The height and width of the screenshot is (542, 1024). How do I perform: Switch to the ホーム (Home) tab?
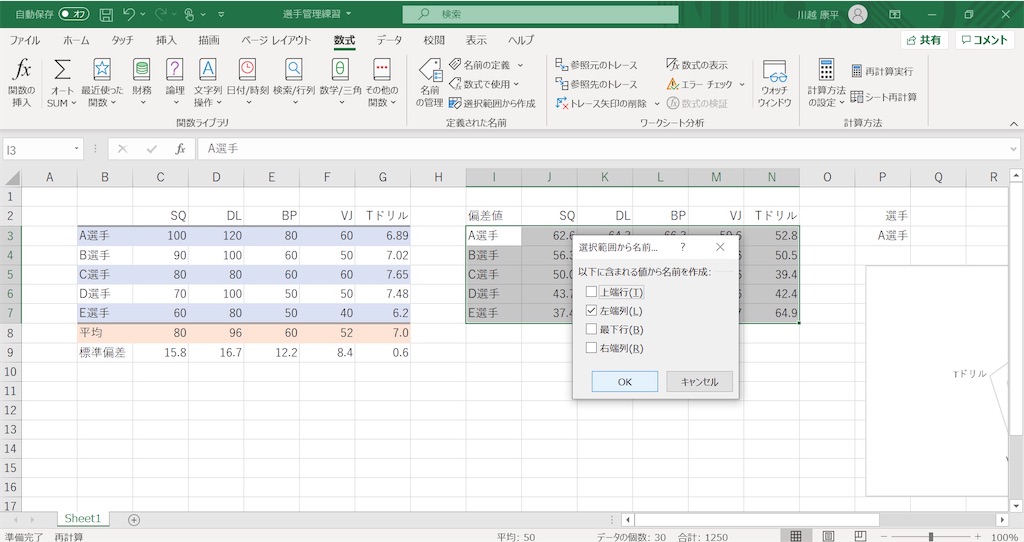click(x=76, y=40)
